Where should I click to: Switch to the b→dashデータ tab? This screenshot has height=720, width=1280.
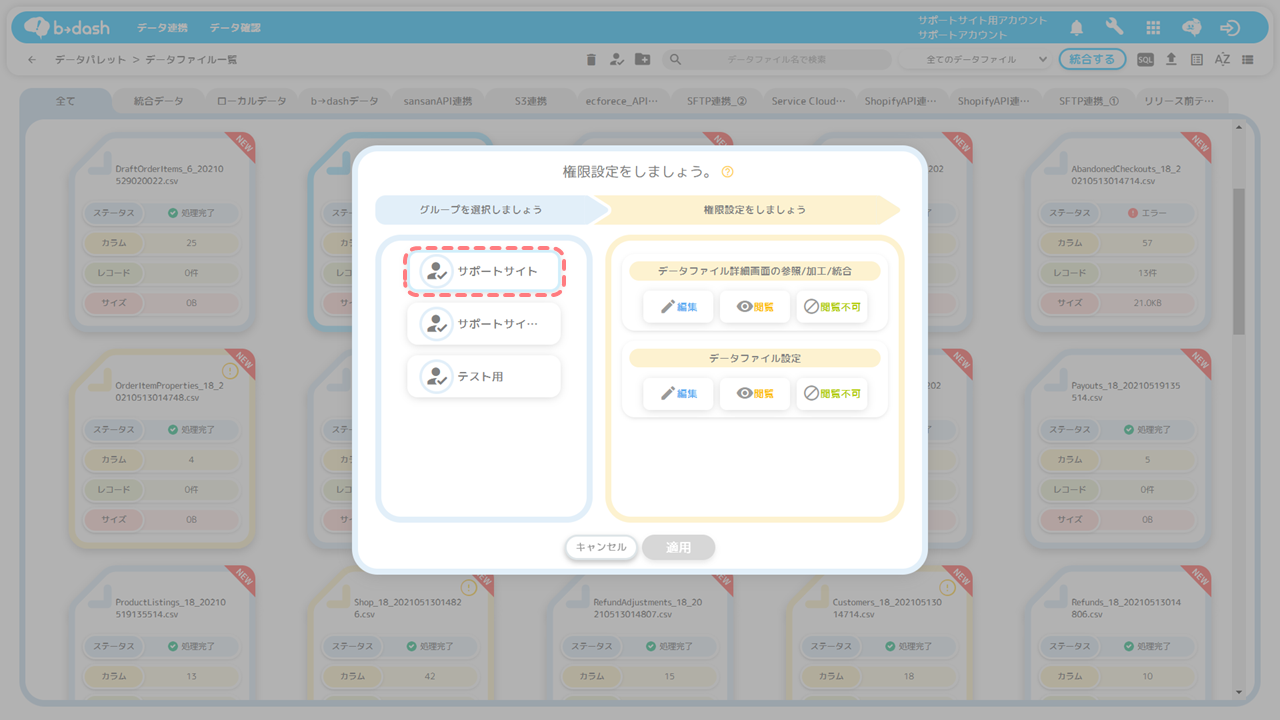pyautogui.click(x=345, y=101)
